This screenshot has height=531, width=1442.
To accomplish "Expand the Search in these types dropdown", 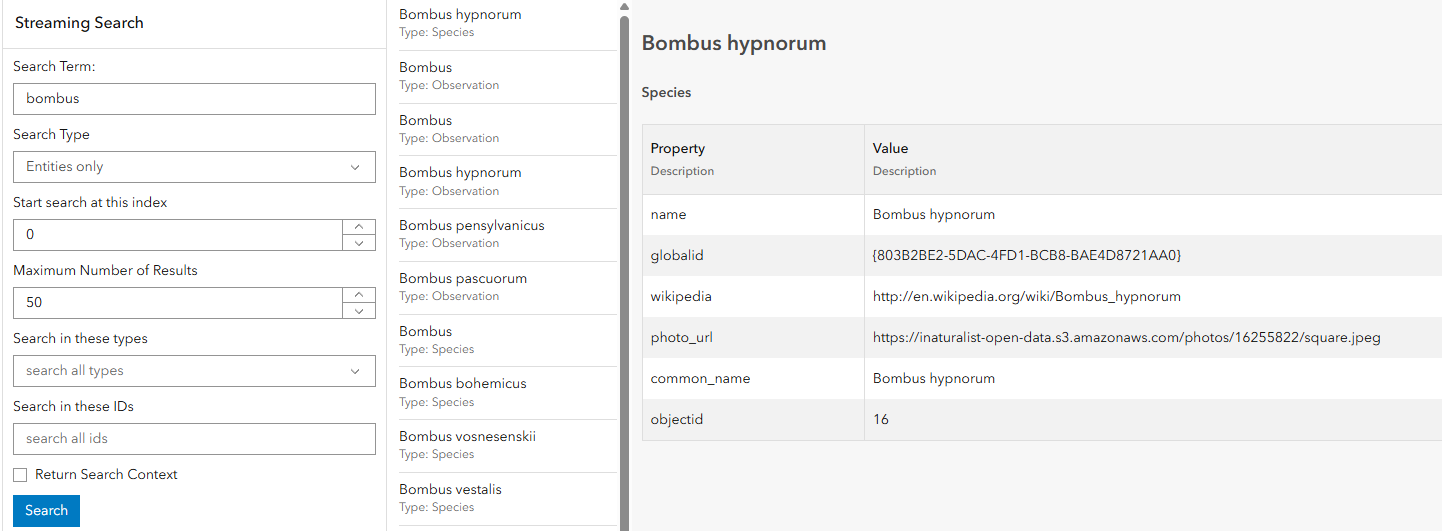I will point(194,371).
